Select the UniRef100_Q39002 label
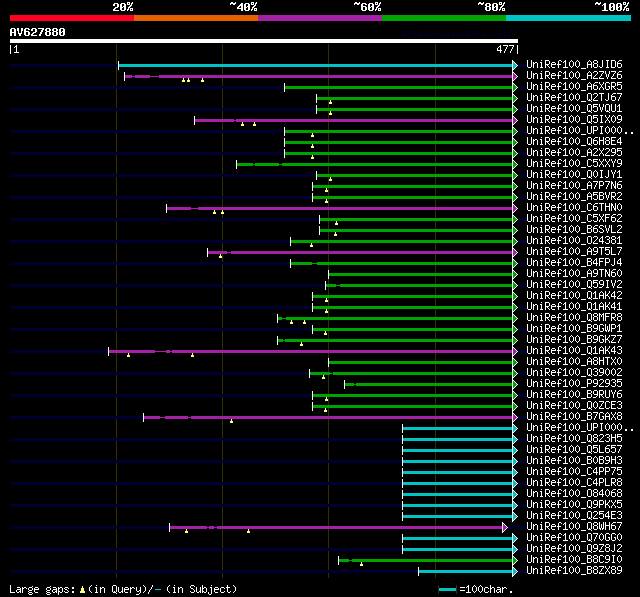640x597 pixels. point(574,373)
